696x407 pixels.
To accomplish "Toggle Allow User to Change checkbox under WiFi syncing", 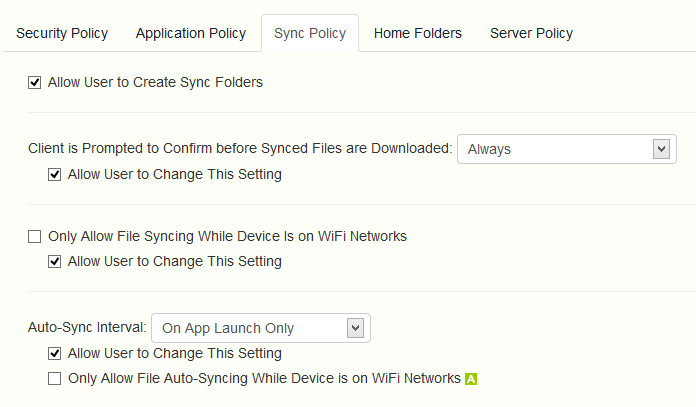I will point(55,262).
